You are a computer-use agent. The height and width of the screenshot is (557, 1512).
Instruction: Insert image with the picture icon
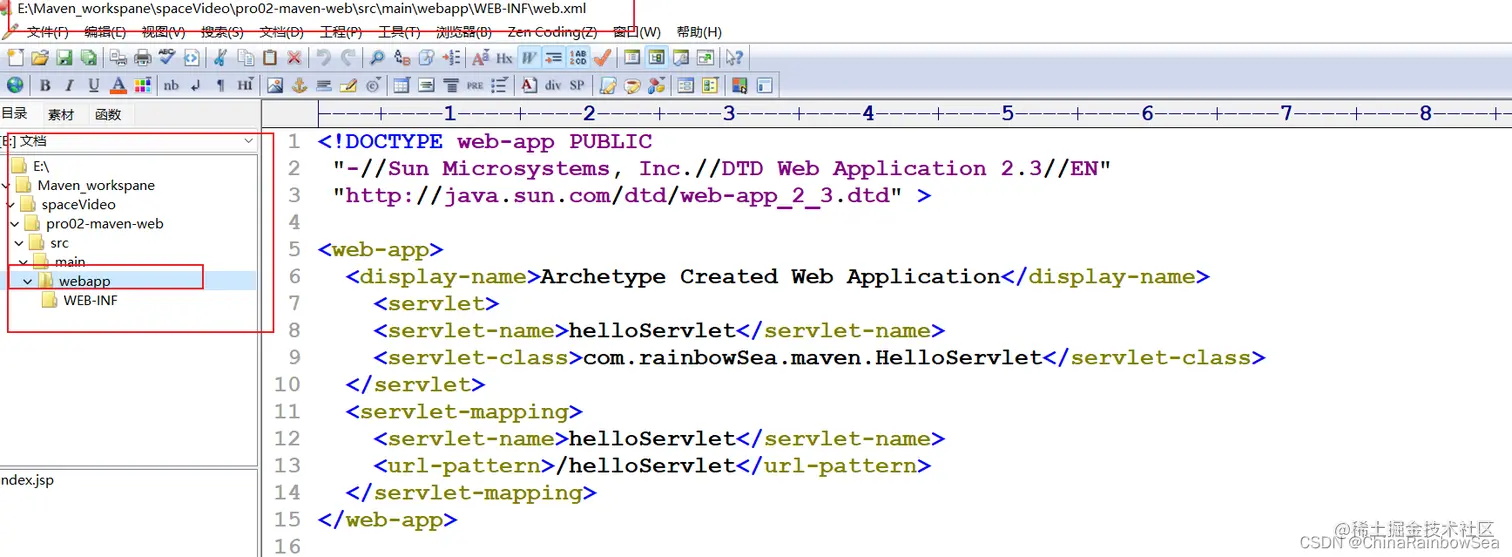tap(273, 85)
